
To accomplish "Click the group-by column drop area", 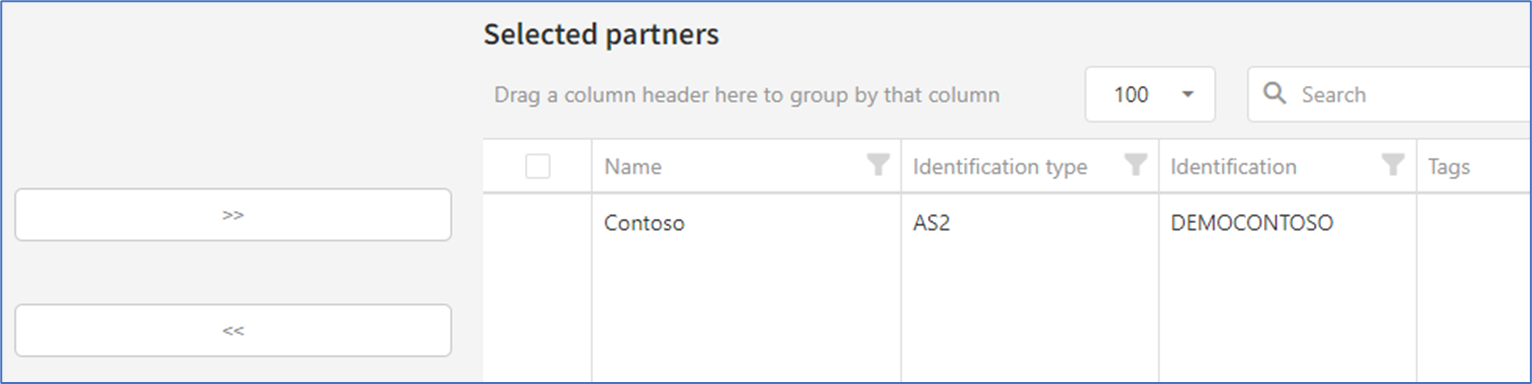I will [x=747, y=96].
